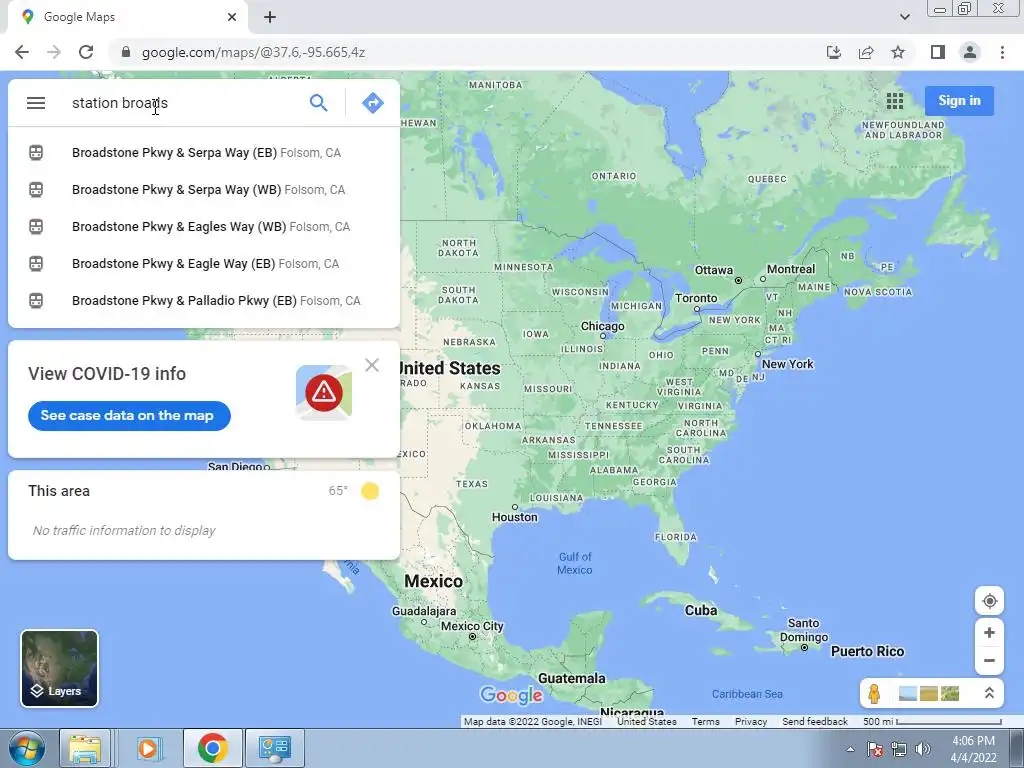
Task: Select the Street View pegman
Action: click(874, 694)
